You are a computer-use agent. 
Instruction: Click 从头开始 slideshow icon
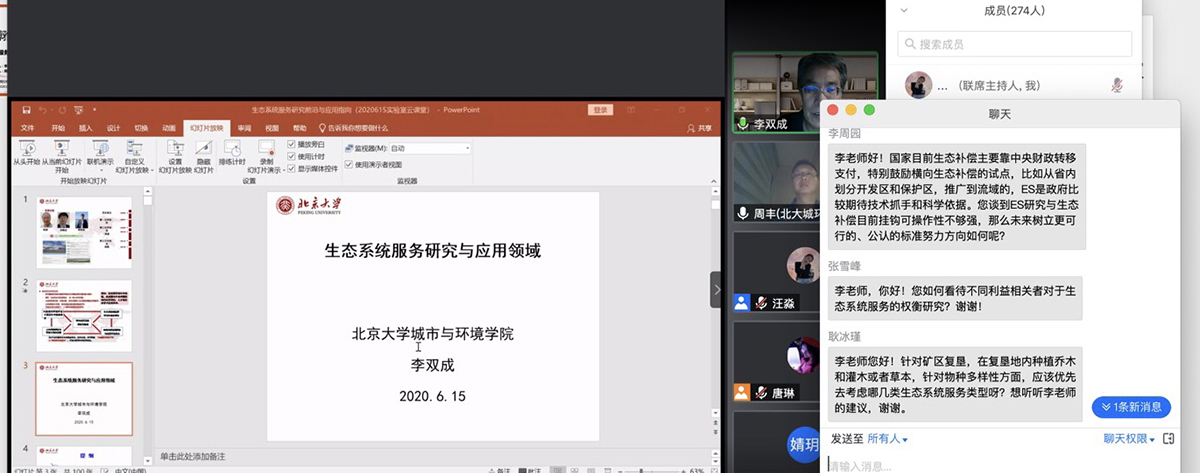point(26,148)
